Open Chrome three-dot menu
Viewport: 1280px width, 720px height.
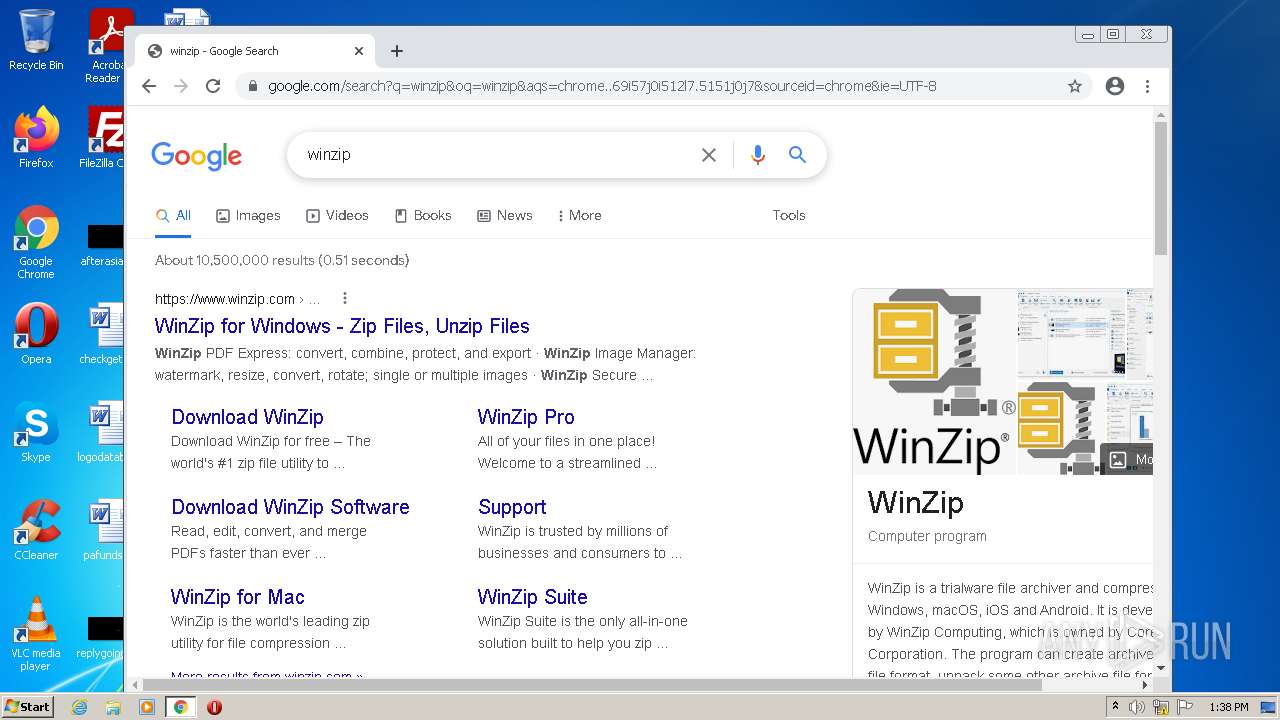1148,86
